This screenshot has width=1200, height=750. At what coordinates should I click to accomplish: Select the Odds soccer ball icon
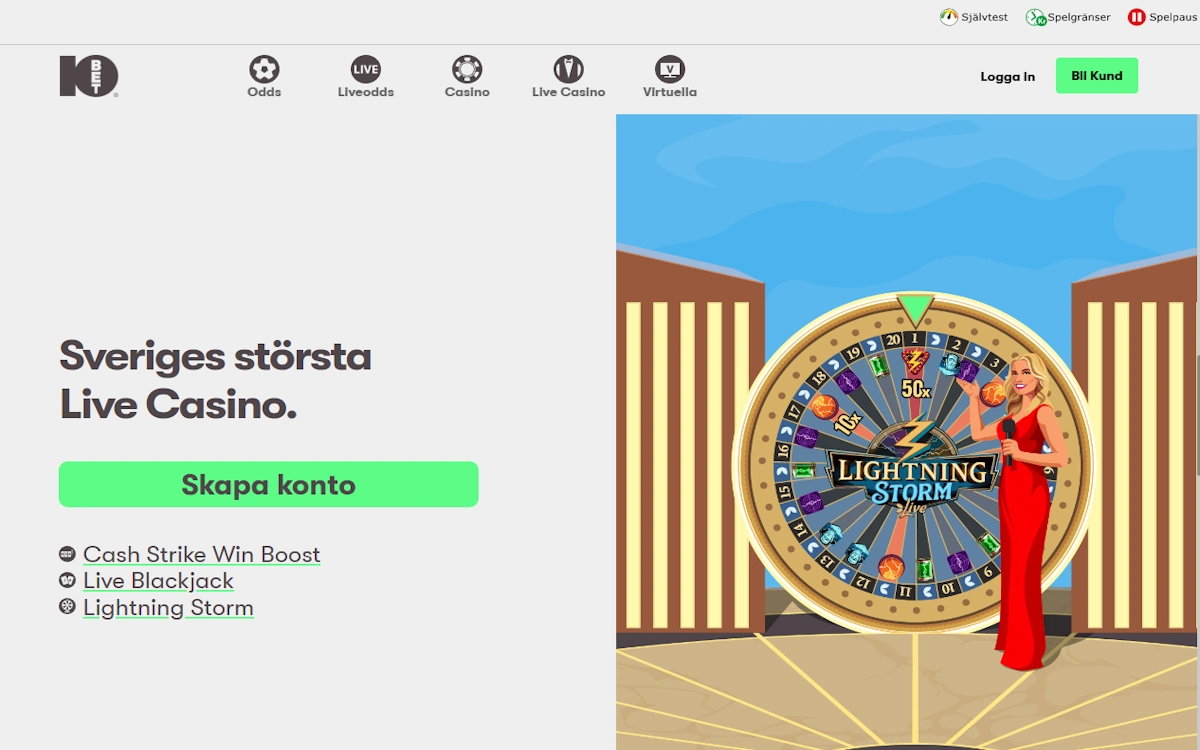coord(263,70)
